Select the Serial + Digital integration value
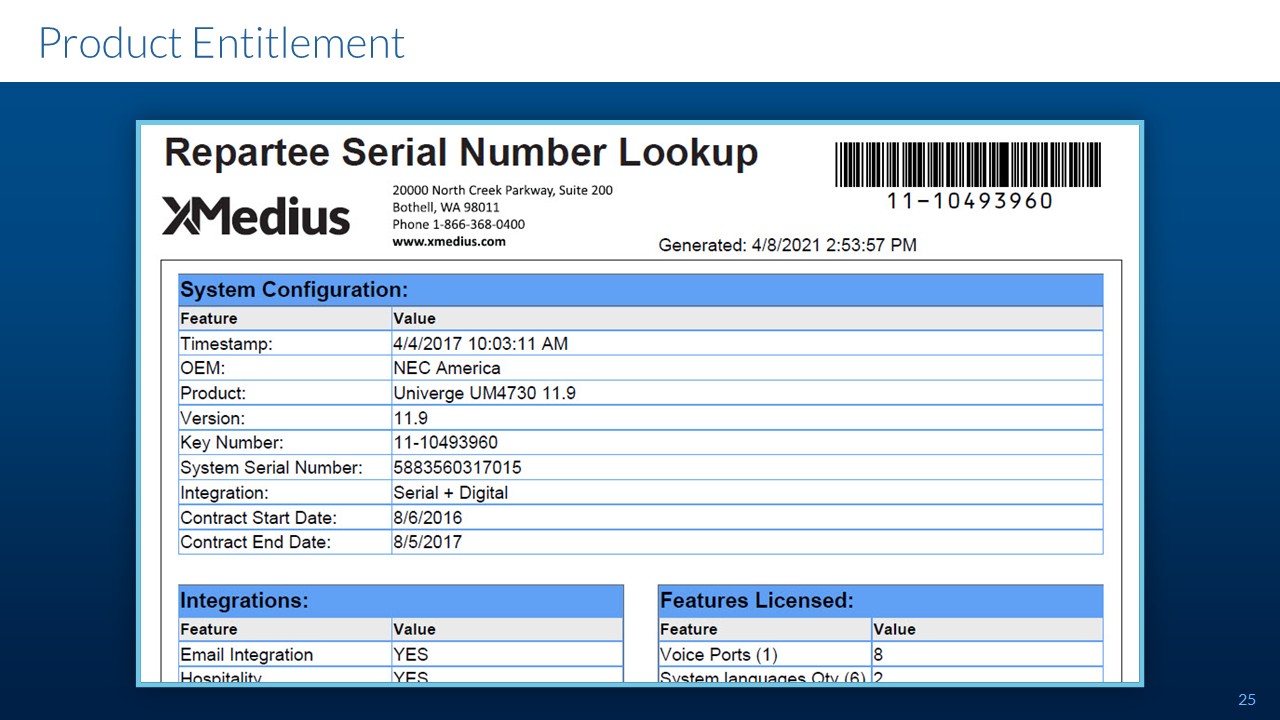1280x720 pixels. (450, 493)
